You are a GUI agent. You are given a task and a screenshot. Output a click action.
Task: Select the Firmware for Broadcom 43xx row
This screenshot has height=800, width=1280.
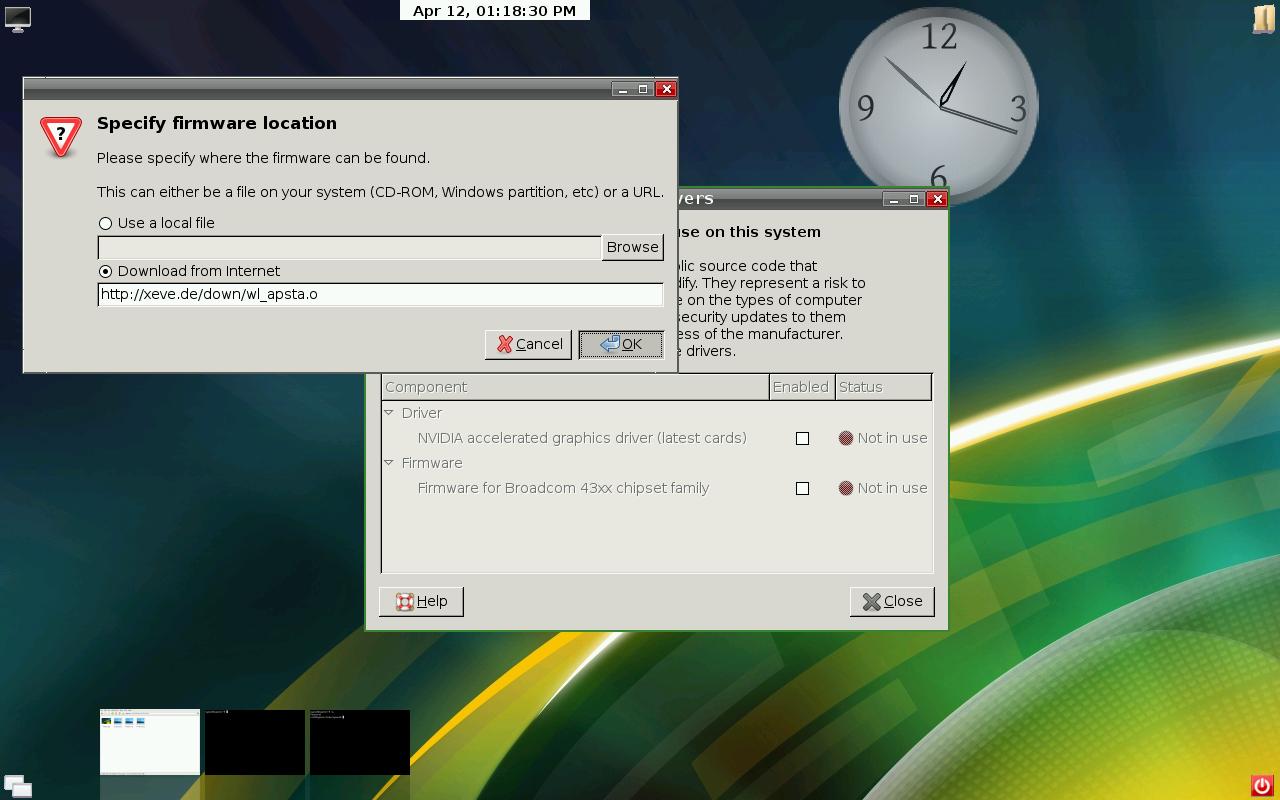(x=657, y=488)
